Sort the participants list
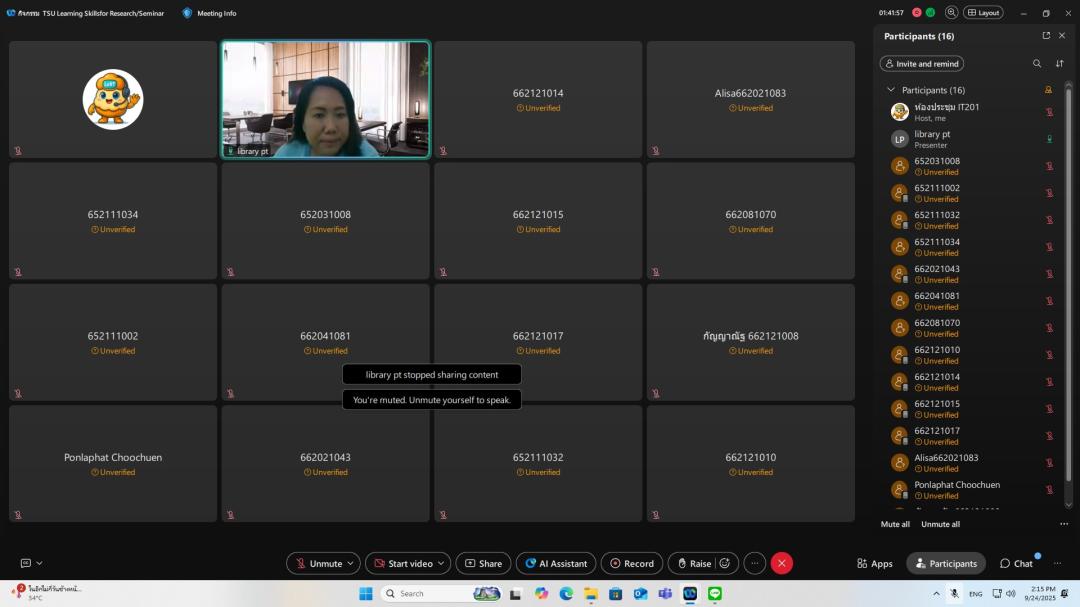The width and height of the screenshot is (1080, 607). click(1060, 64)
